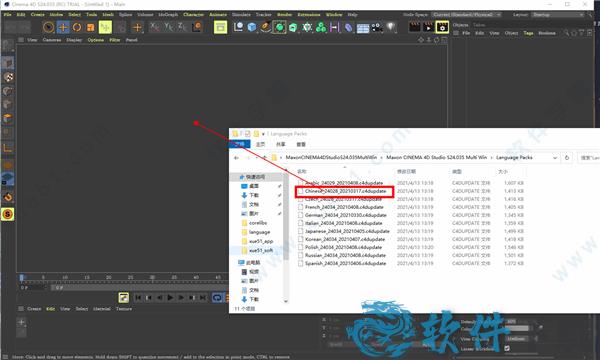This screenshot has height=360, width=600.
Task: Click Explorer sidebar scrollbar down arrow
Action: 286,301
